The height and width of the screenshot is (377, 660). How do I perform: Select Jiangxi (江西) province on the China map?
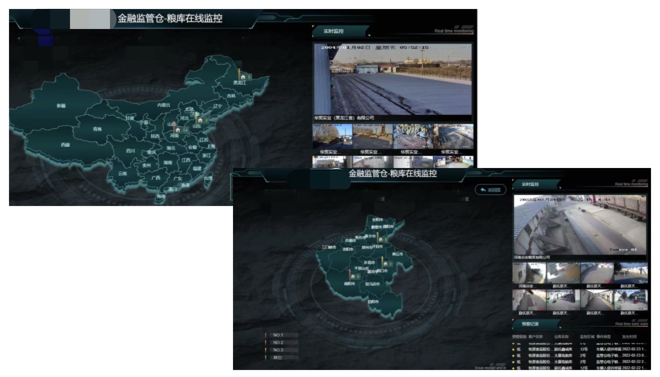click(x=186, y=160)
